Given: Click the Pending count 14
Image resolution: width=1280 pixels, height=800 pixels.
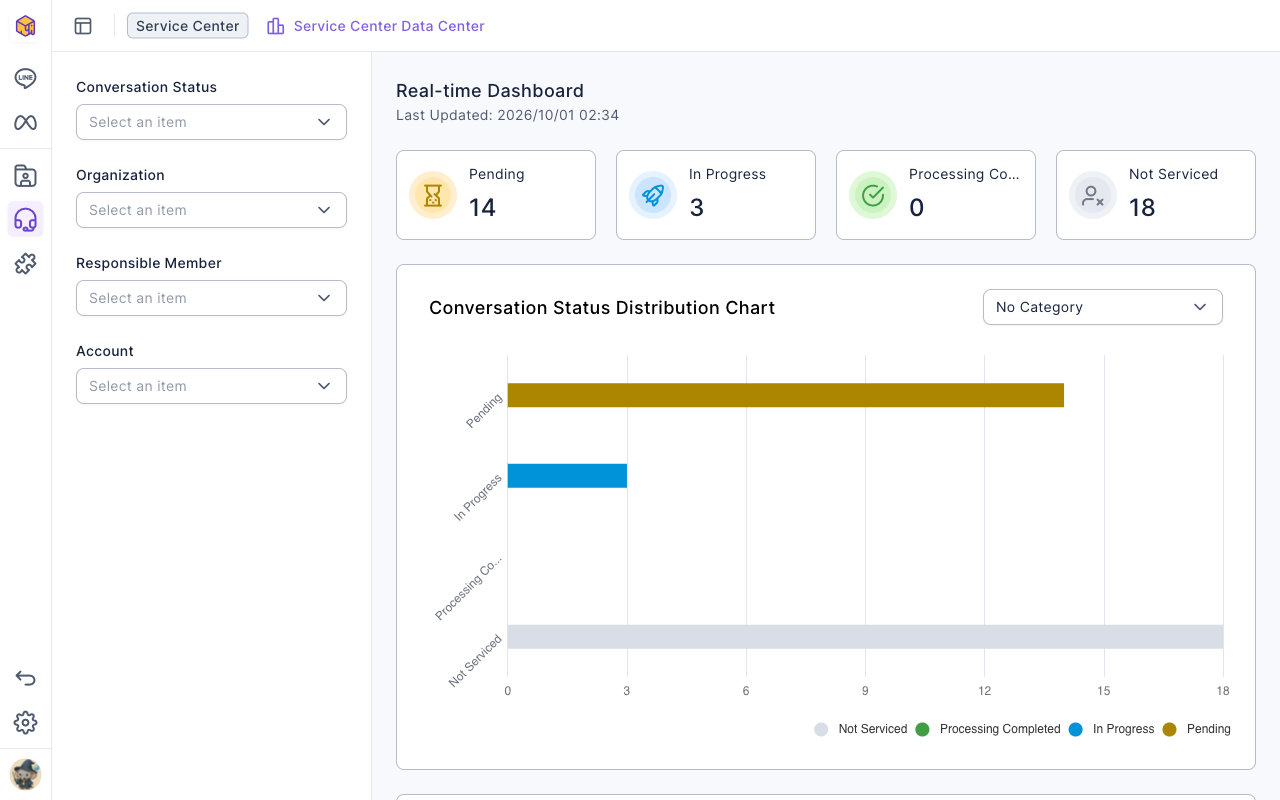Looking at the screenshot, I should 483,207.
